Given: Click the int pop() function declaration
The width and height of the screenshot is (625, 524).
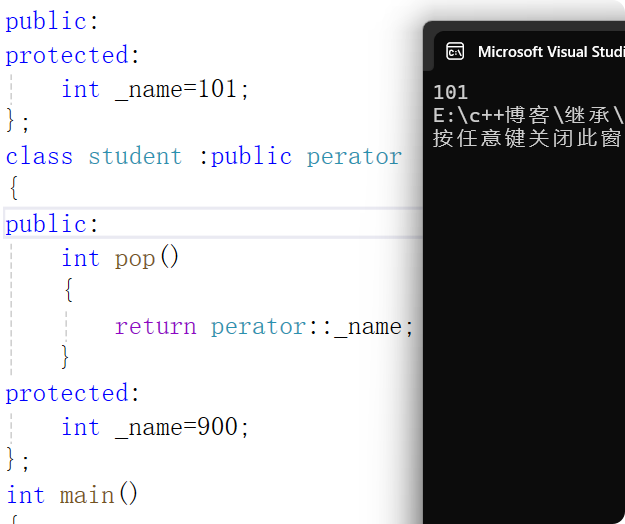Looking at the screenshot, I should coord(120,258).
